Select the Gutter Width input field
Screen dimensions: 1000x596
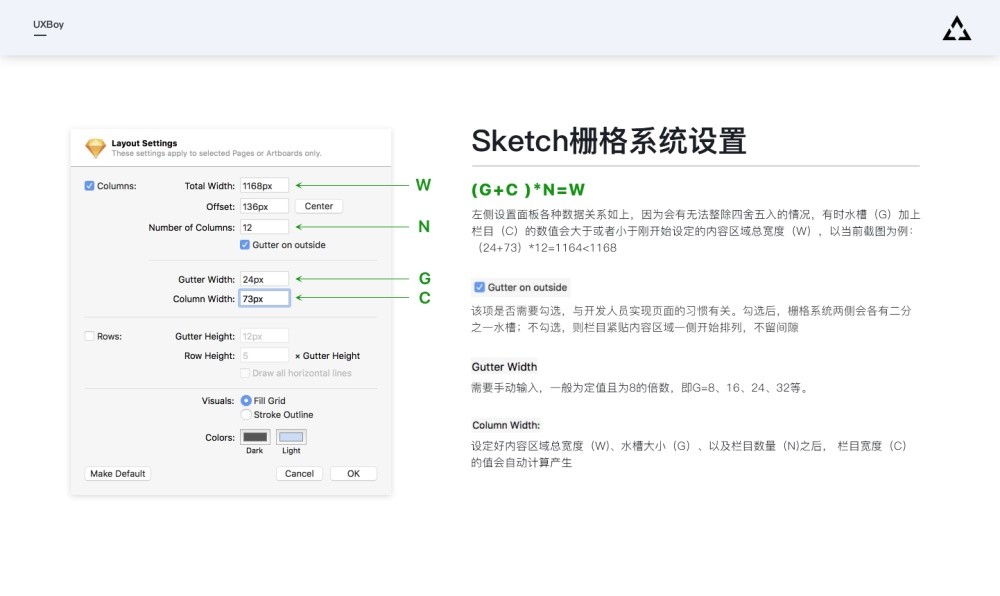coord(264,279)
